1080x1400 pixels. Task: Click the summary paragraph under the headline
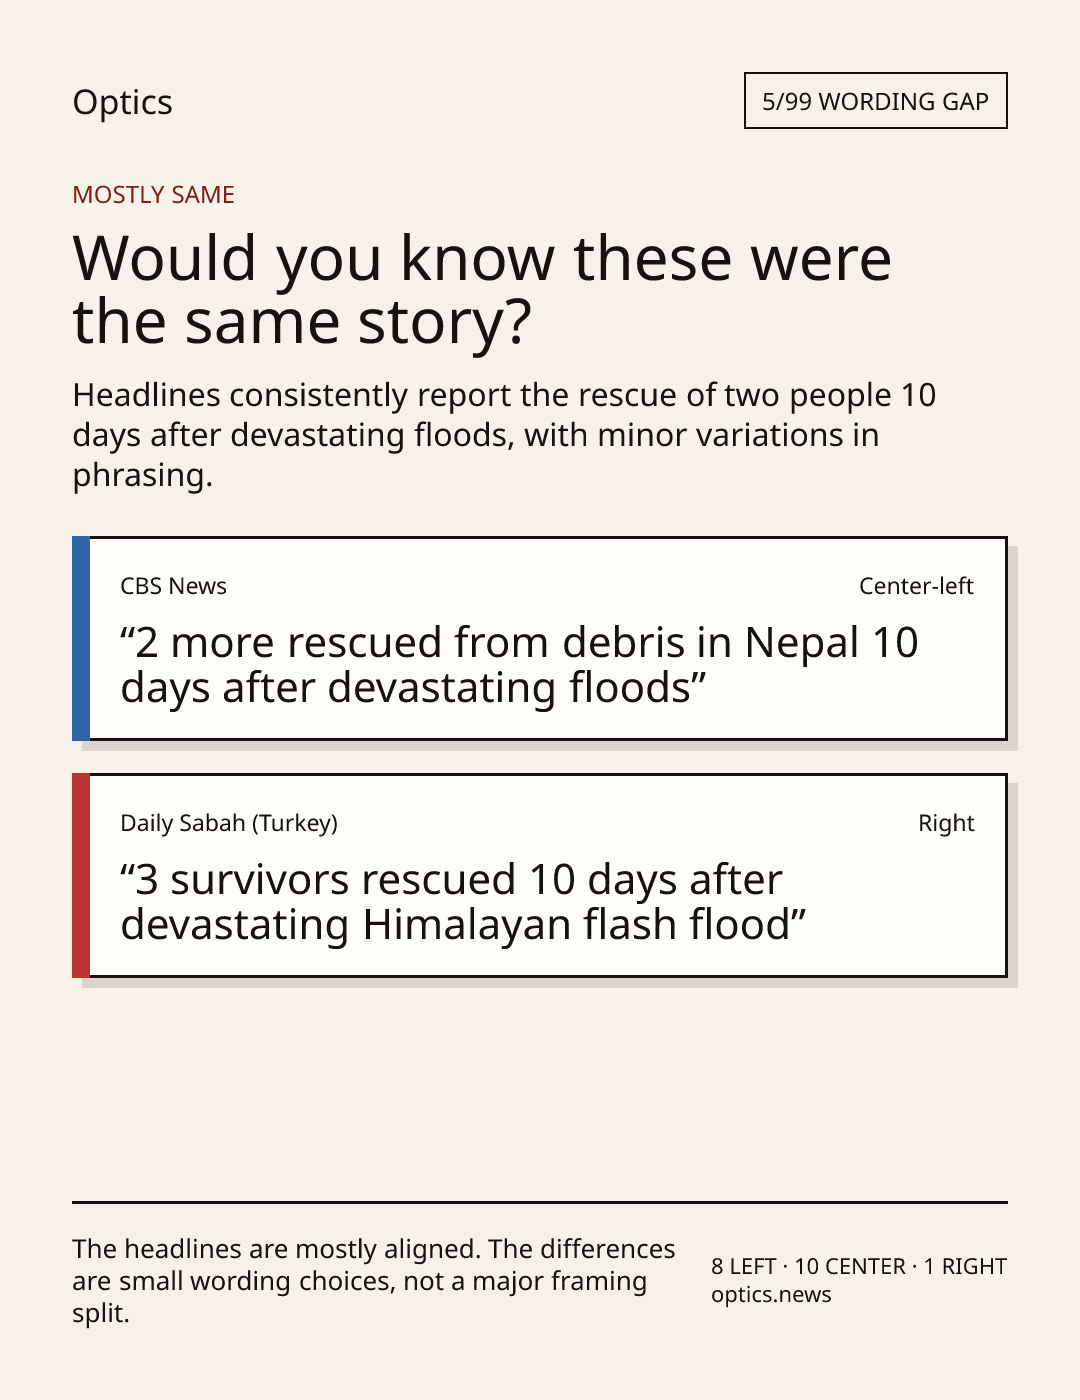(504, 435)
